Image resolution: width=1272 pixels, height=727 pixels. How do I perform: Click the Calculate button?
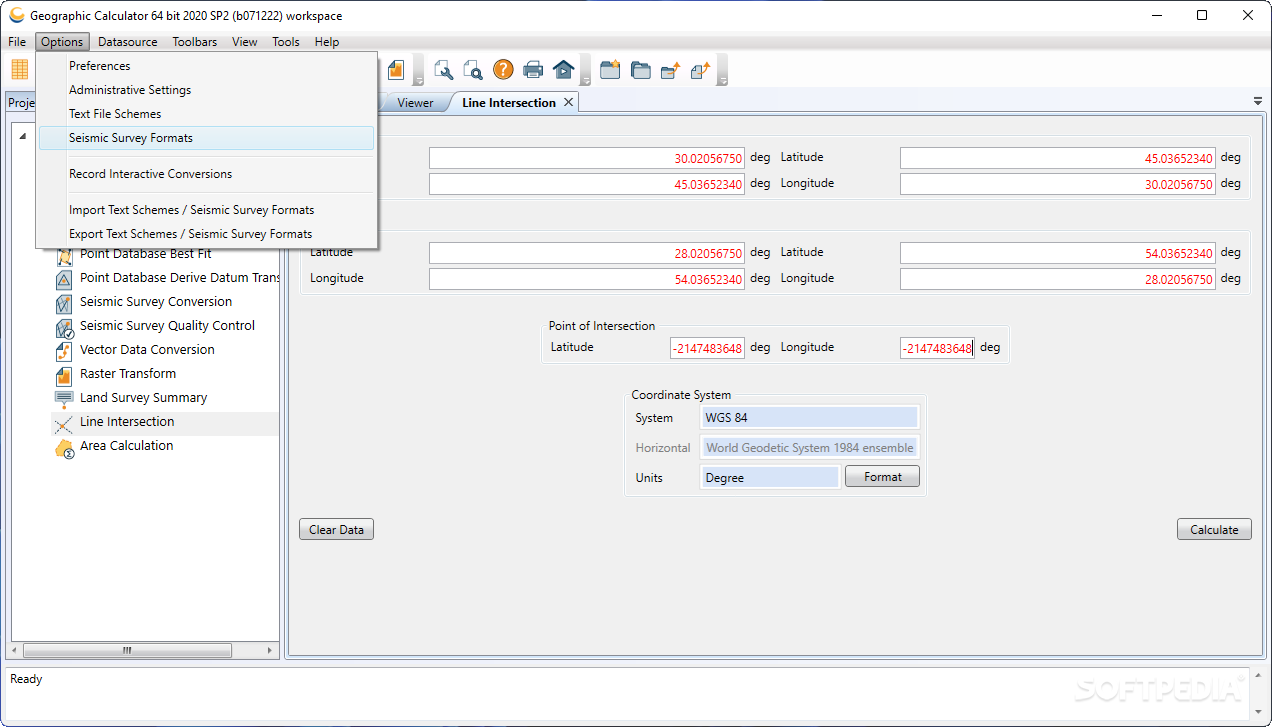[x=1214, y=530]
